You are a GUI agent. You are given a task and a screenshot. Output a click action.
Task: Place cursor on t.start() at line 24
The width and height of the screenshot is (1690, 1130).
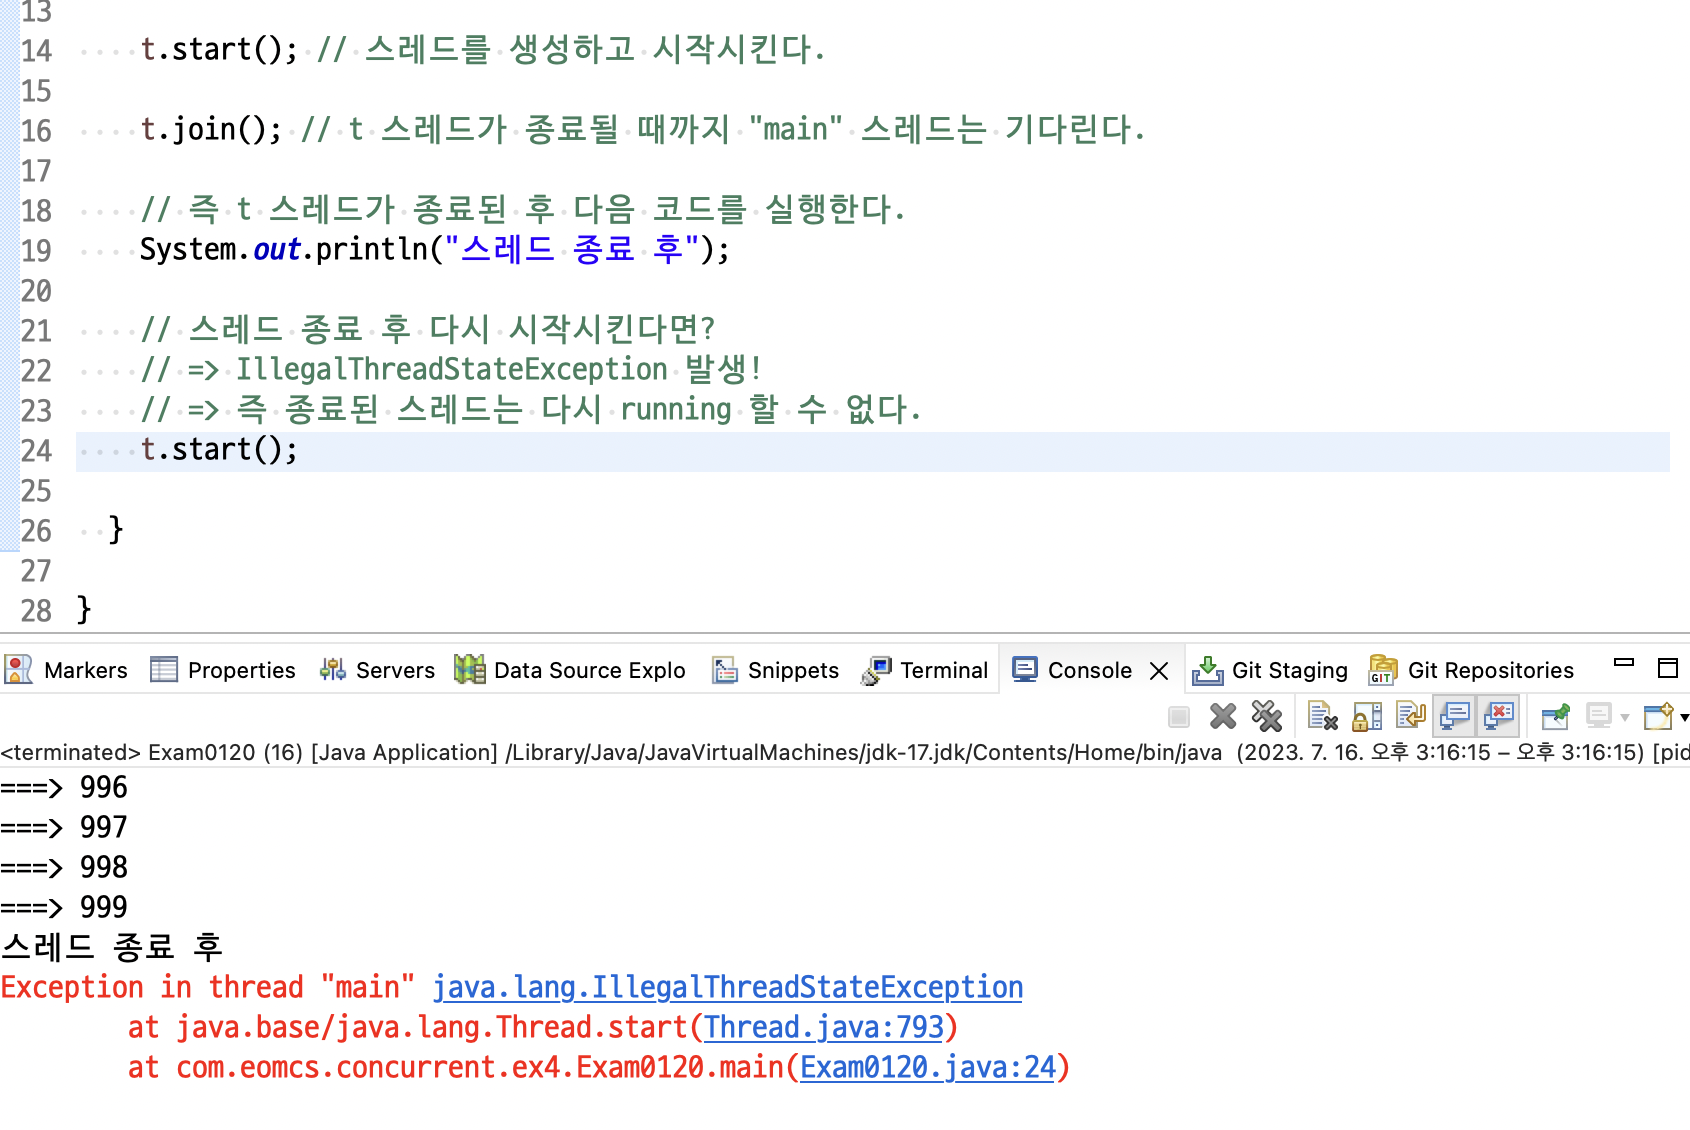(219, 450)
